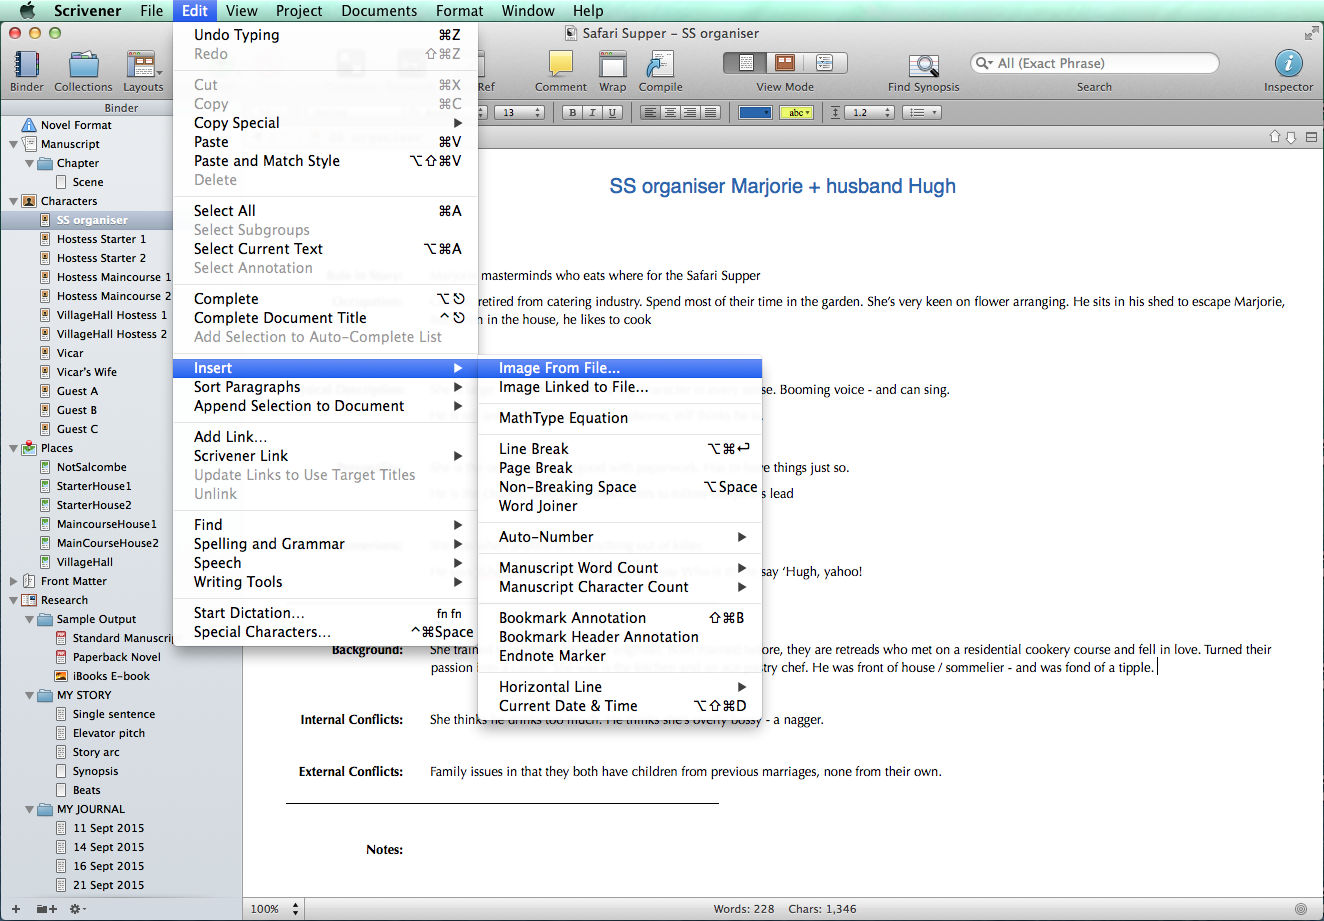
Task: Select Page Break from Insert submenu
Action: point(620,468)
